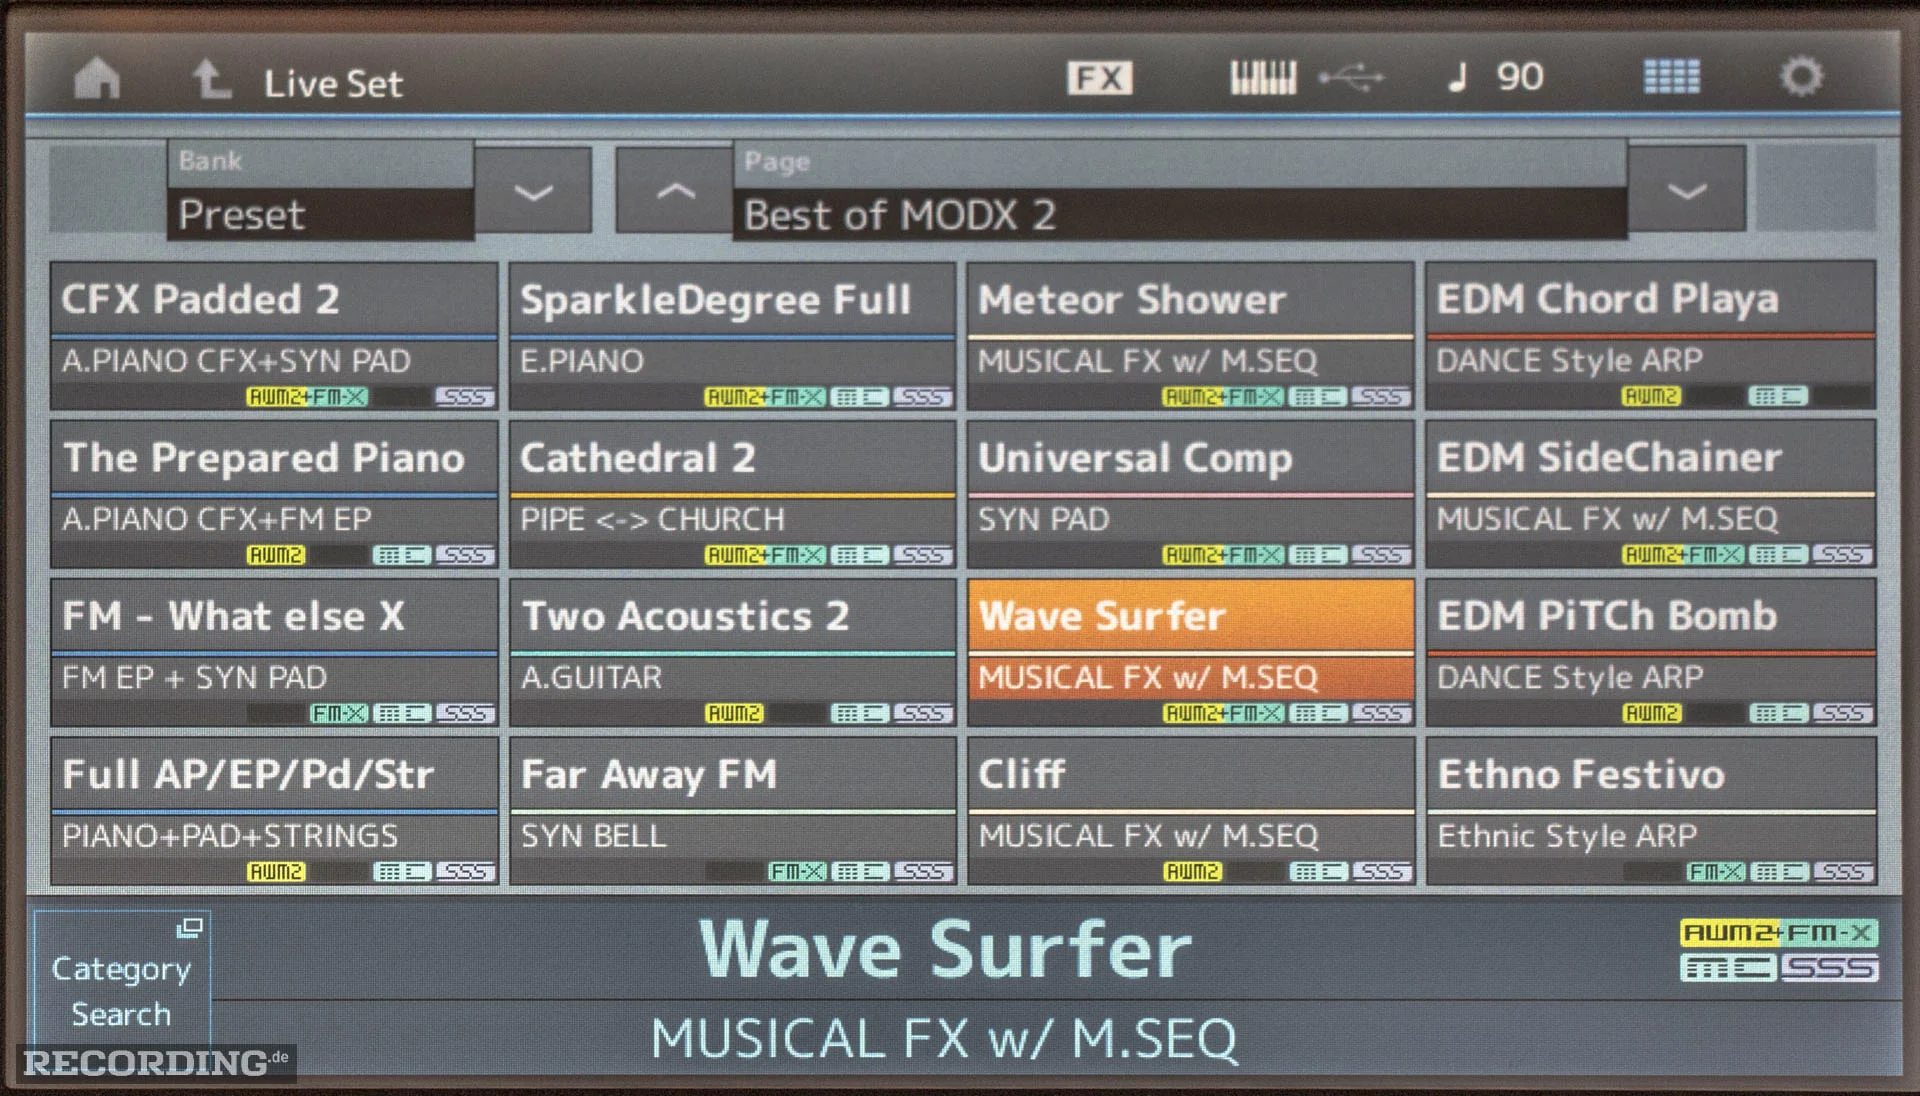
Task: Tap the highlighted Wave Surfer slot
Action: click(x=1190, y=652)
